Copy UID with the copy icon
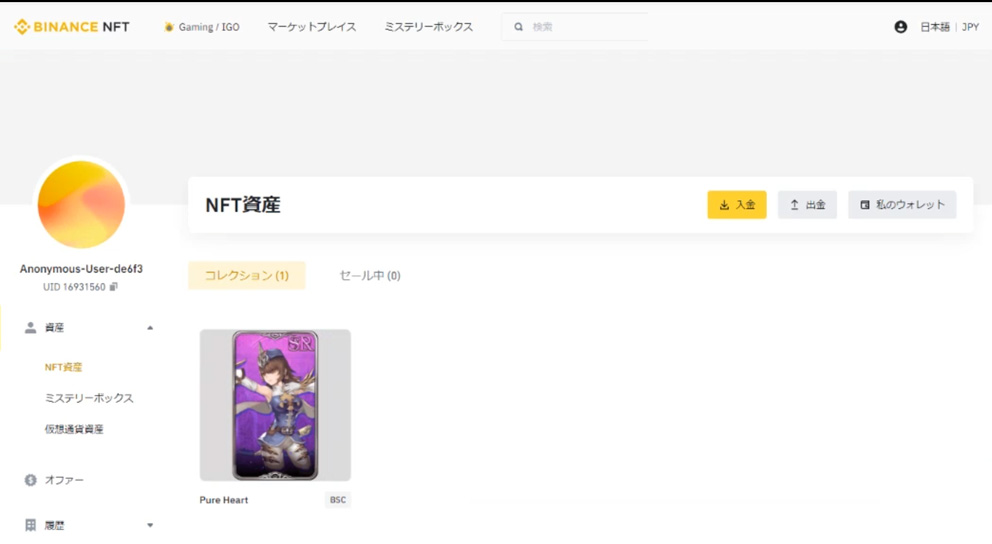 pos(114,287)
